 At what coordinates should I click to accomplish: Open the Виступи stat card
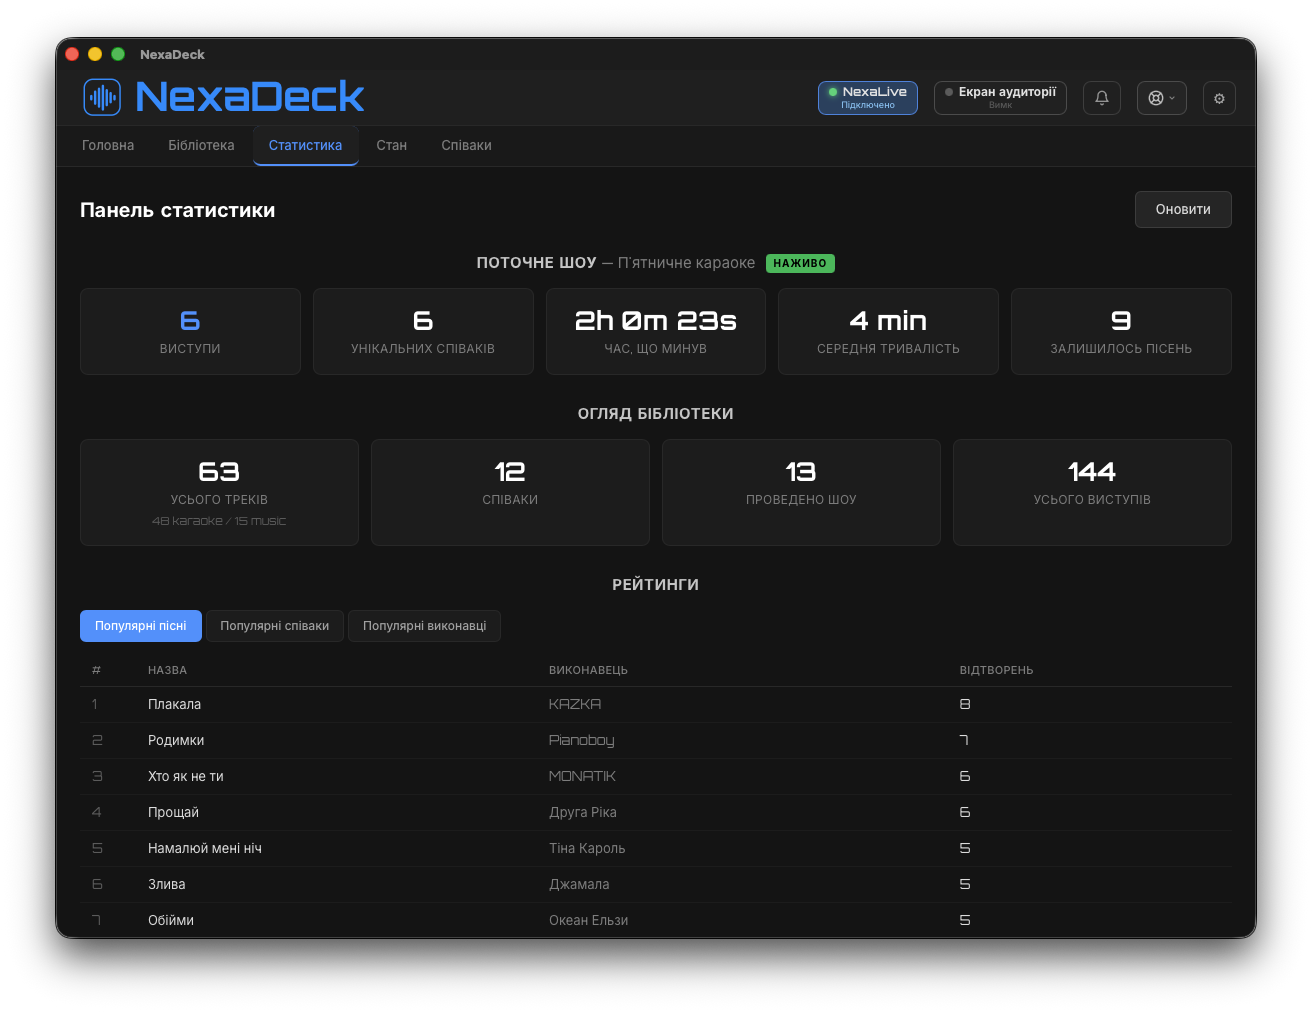pos(190,332)
